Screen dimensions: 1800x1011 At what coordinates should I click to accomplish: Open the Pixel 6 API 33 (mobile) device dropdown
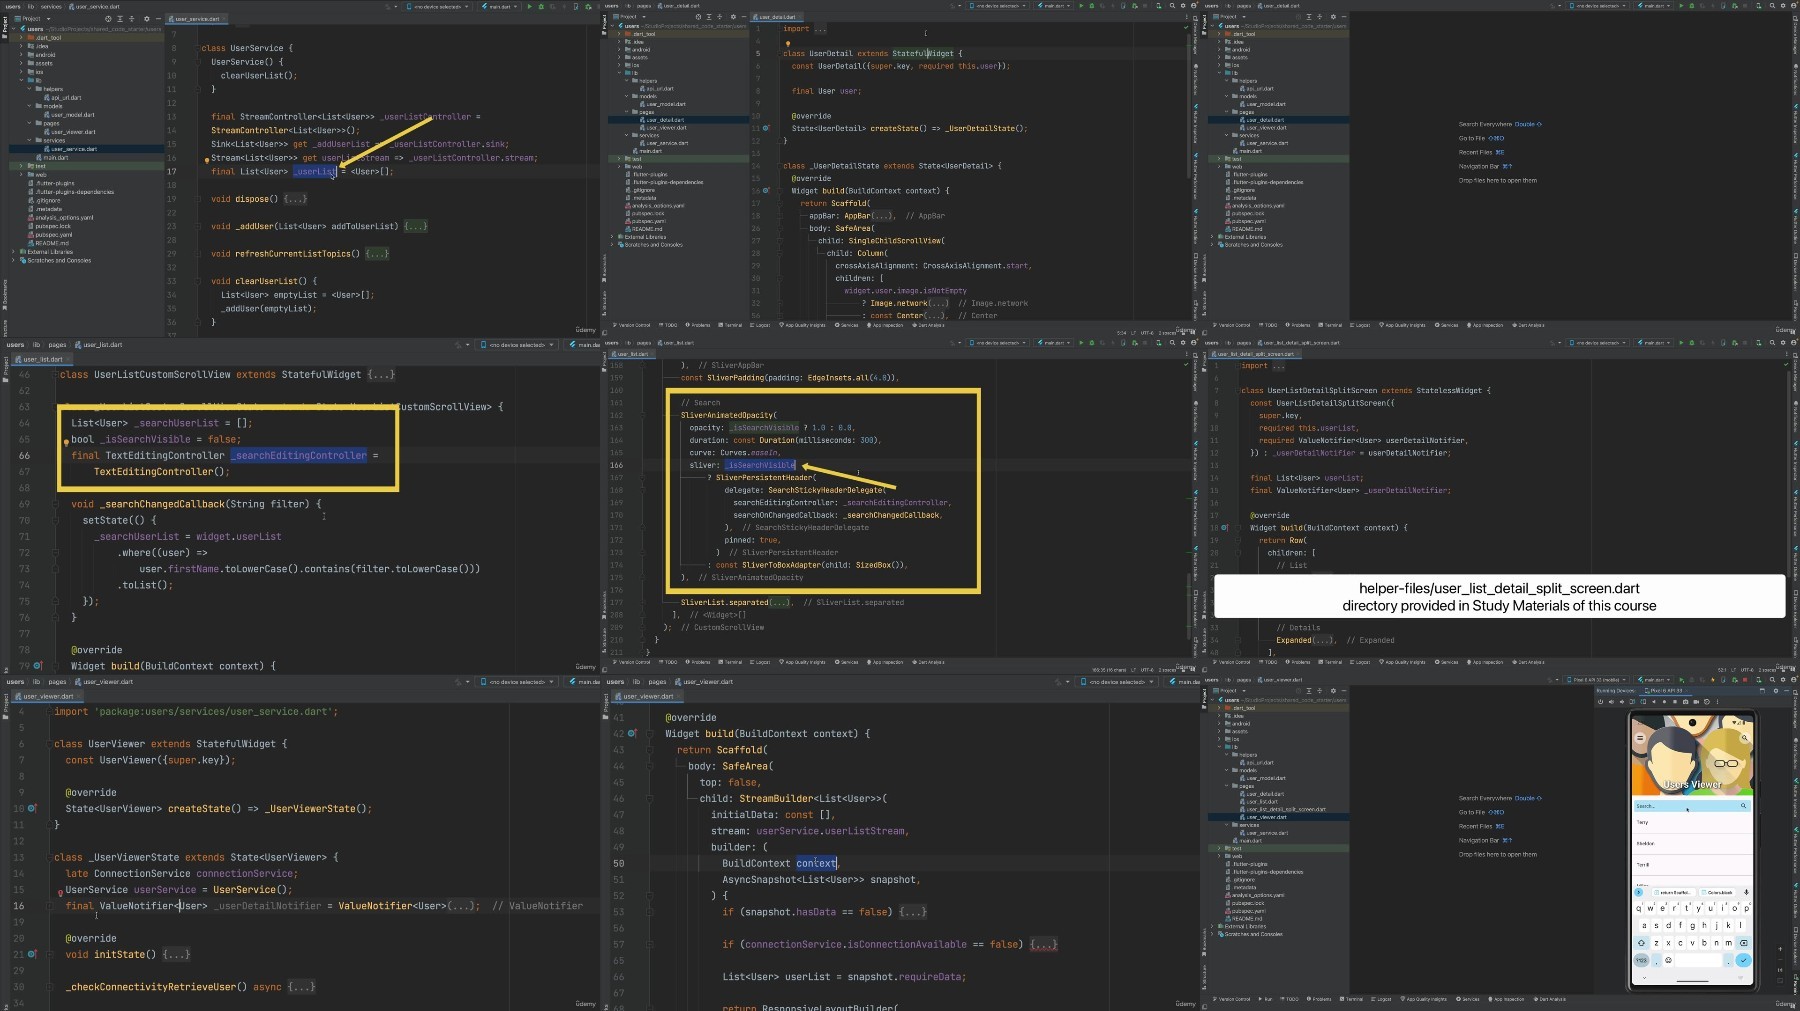(1597, 680)
